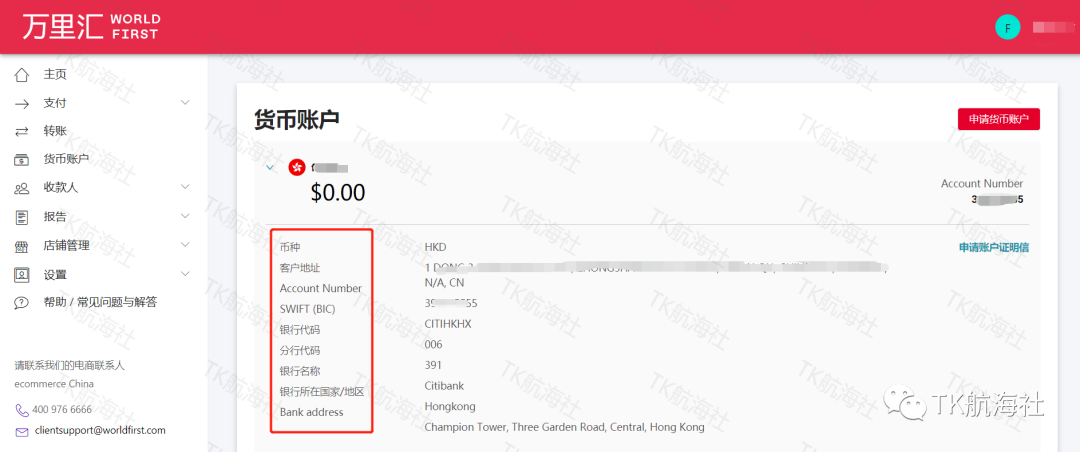This screenshot has width=1080, height=452.
Task: Click the arrow icon beside 支付
Action: (22, 103)
